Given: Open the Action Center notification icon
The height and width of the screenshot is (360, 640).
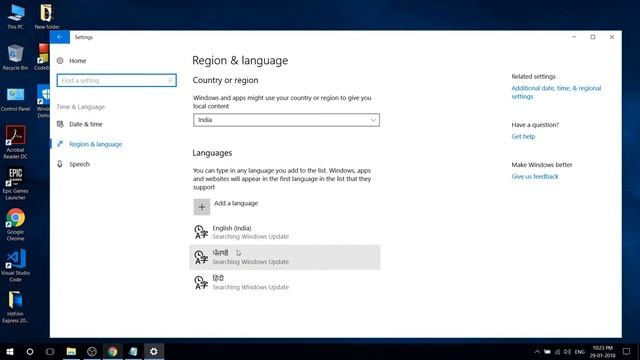Looking at the screenshot, I should click(627, 351).
